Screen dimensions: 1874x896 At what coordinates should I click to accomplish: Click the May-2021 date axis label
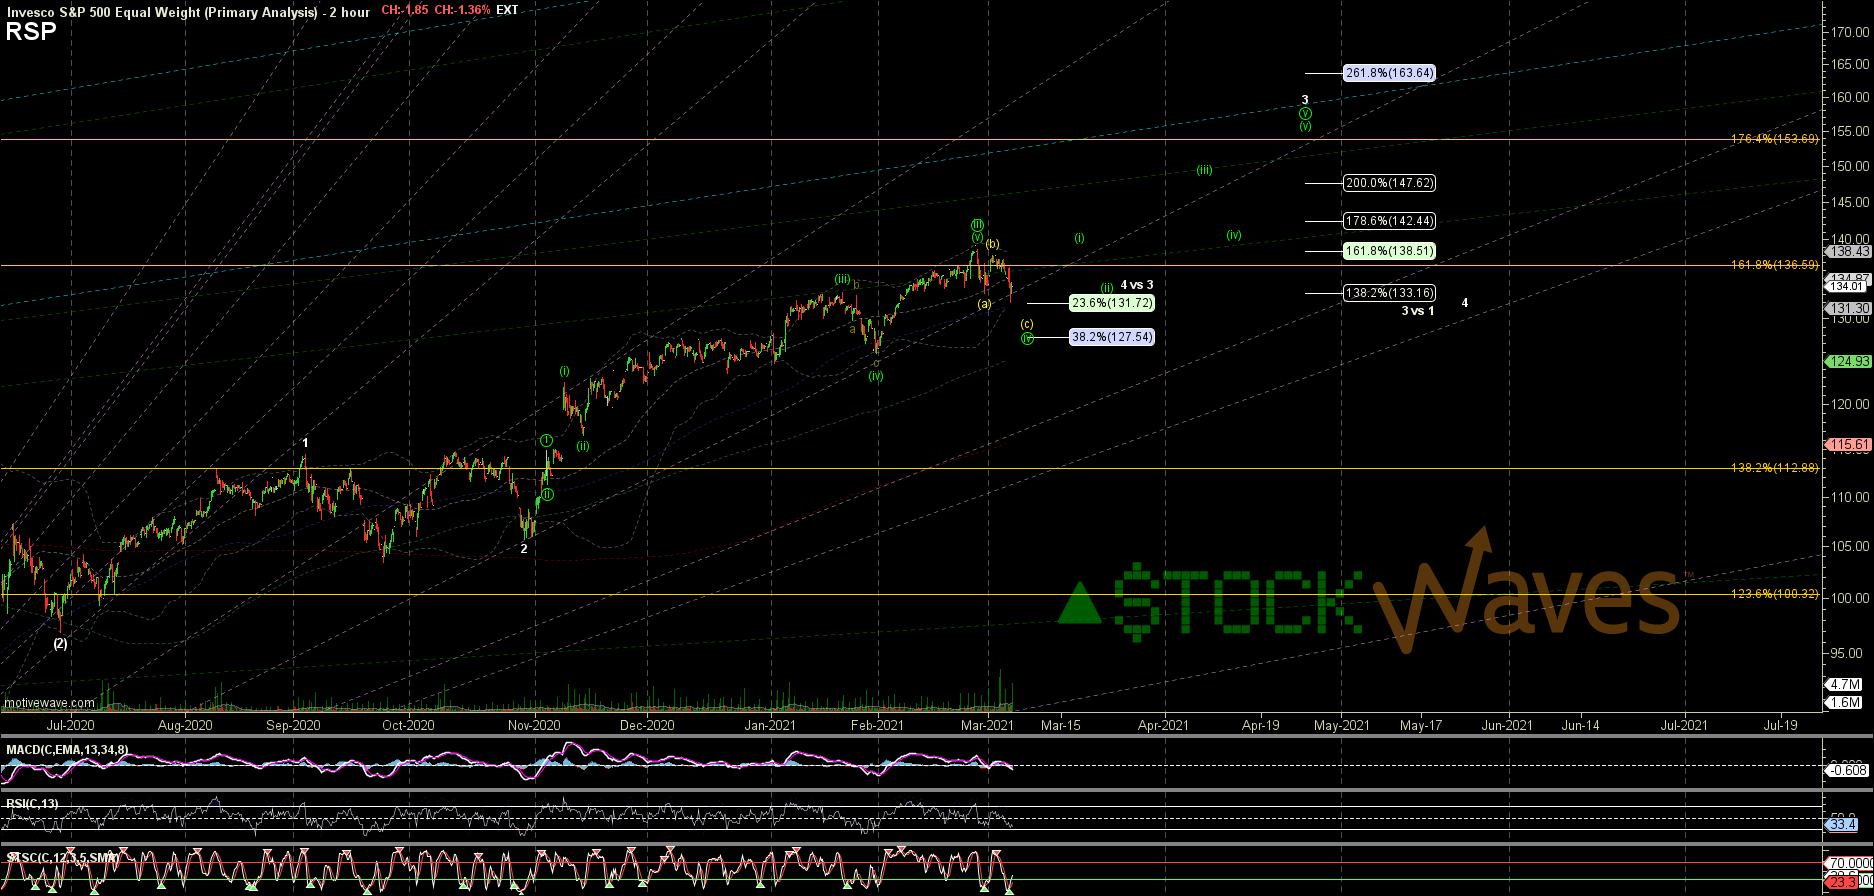click(x=1342, y=725)
